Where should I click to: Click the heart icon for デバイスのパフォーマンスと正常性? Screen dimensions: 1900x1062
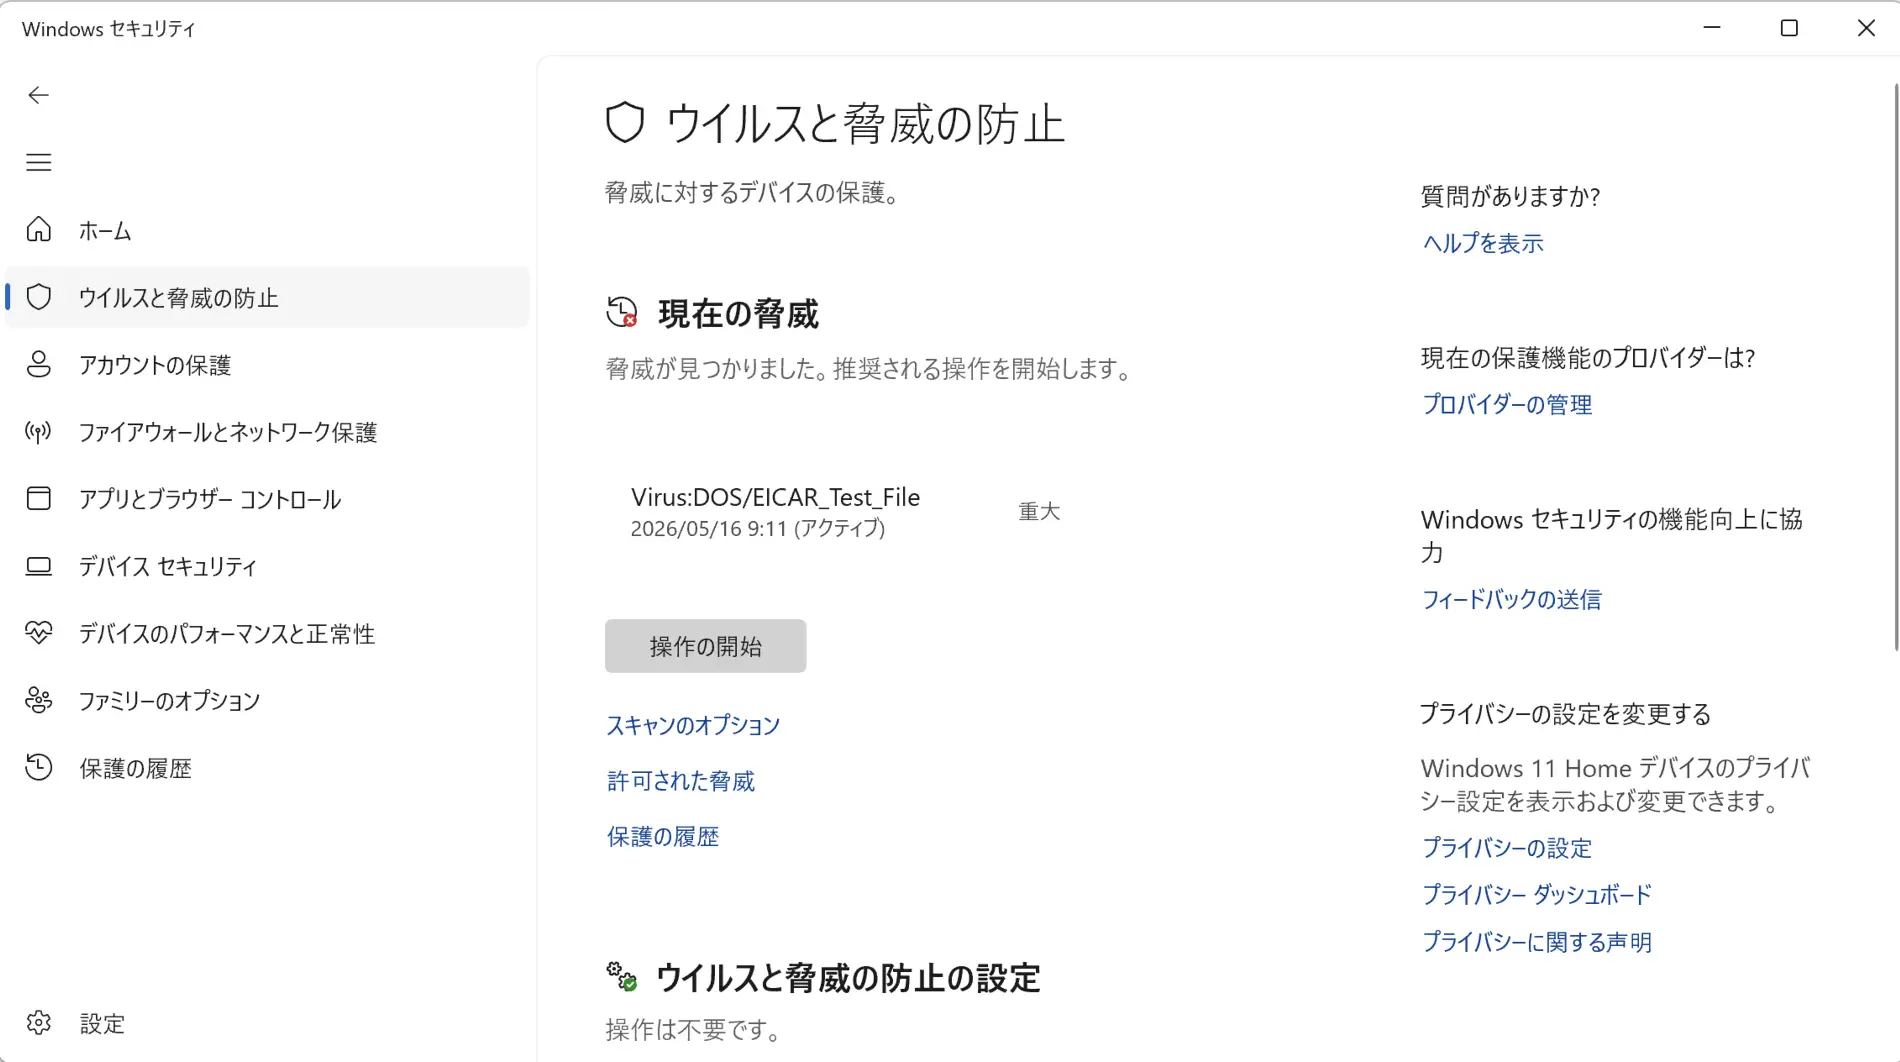38,633
